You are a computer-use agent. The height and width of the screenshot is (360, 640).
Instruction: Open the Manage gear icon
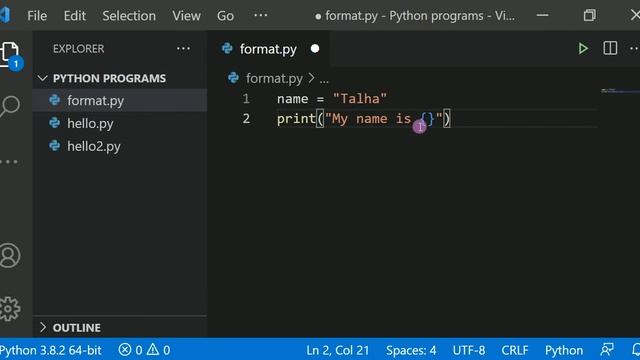pyautogui.click(x=9, y=309)
